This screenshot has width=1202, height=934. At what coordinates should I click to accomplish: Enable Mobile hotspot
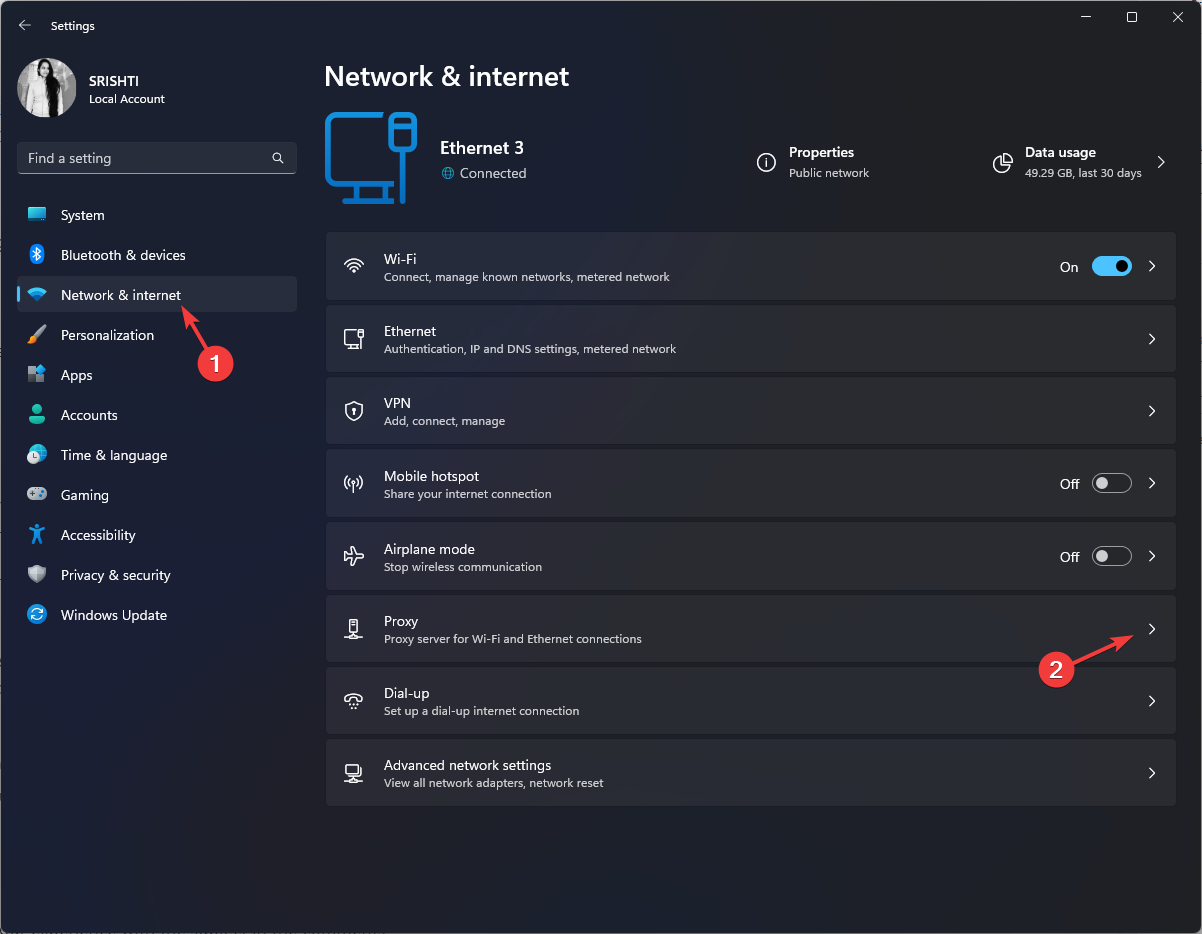point(1111,483)
